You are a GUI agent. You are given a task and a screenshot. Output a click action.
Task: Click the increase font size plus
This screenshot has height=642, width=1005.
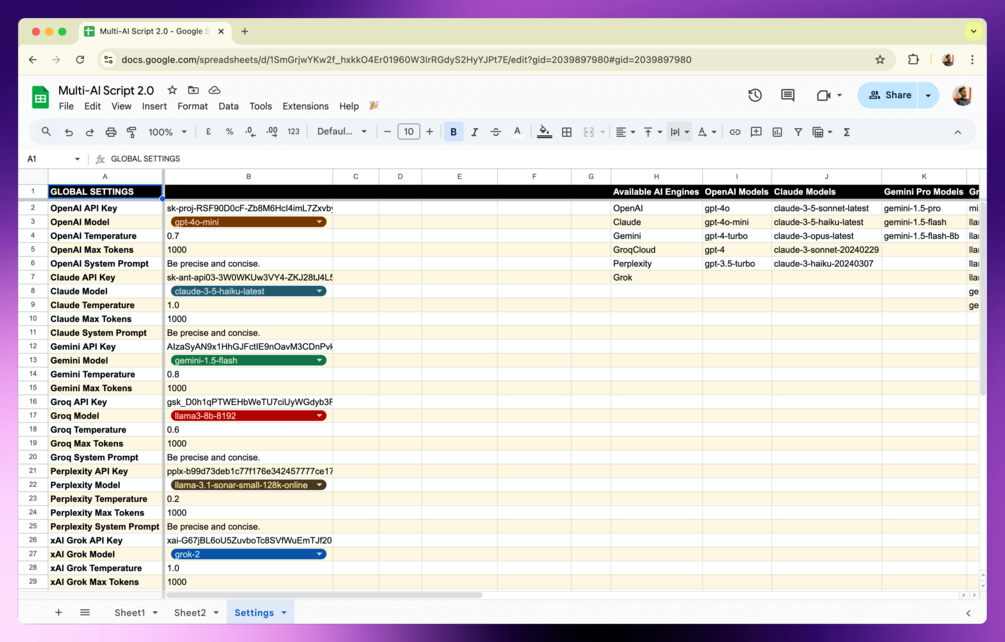pos(429,132)
